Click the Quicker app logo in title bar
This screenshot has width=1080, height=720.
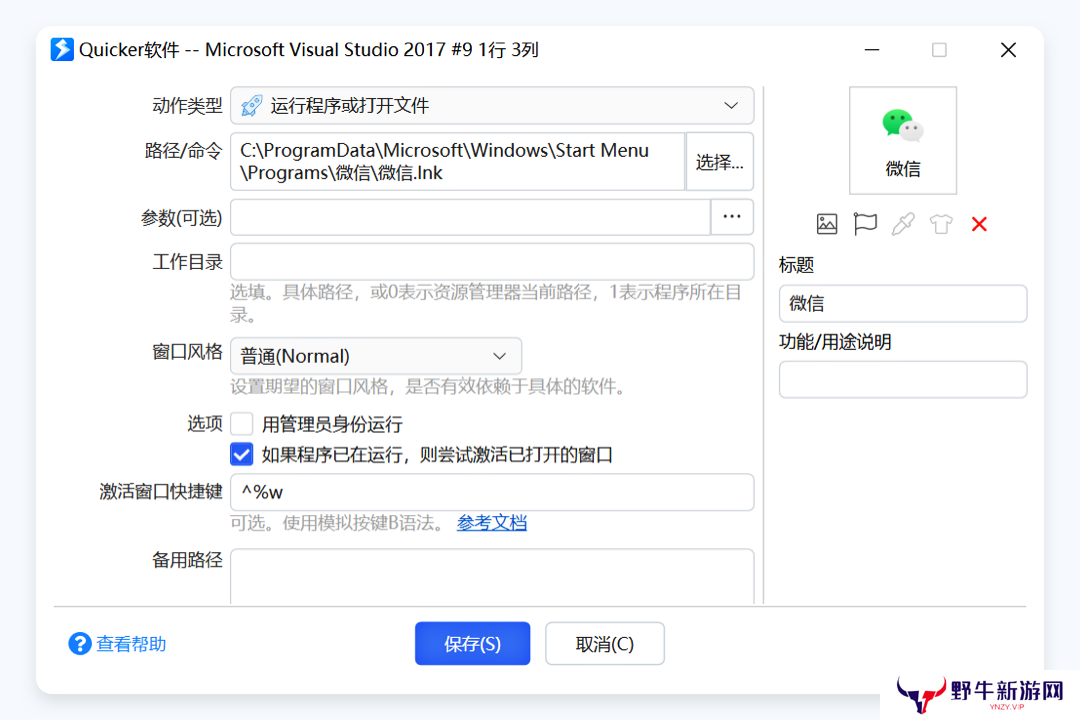click(x=62, y=50)
